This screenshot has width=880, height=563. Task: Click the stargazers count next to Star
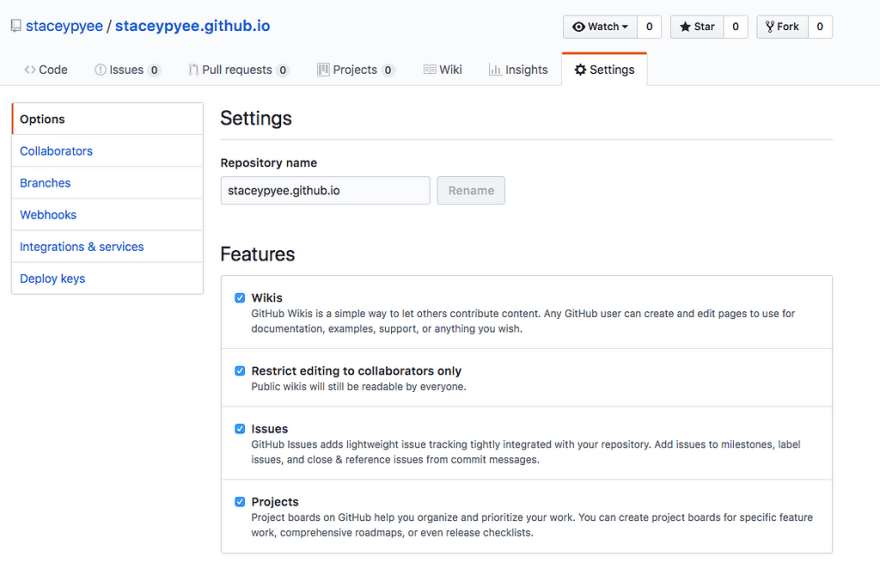click(x=736, y=26)
